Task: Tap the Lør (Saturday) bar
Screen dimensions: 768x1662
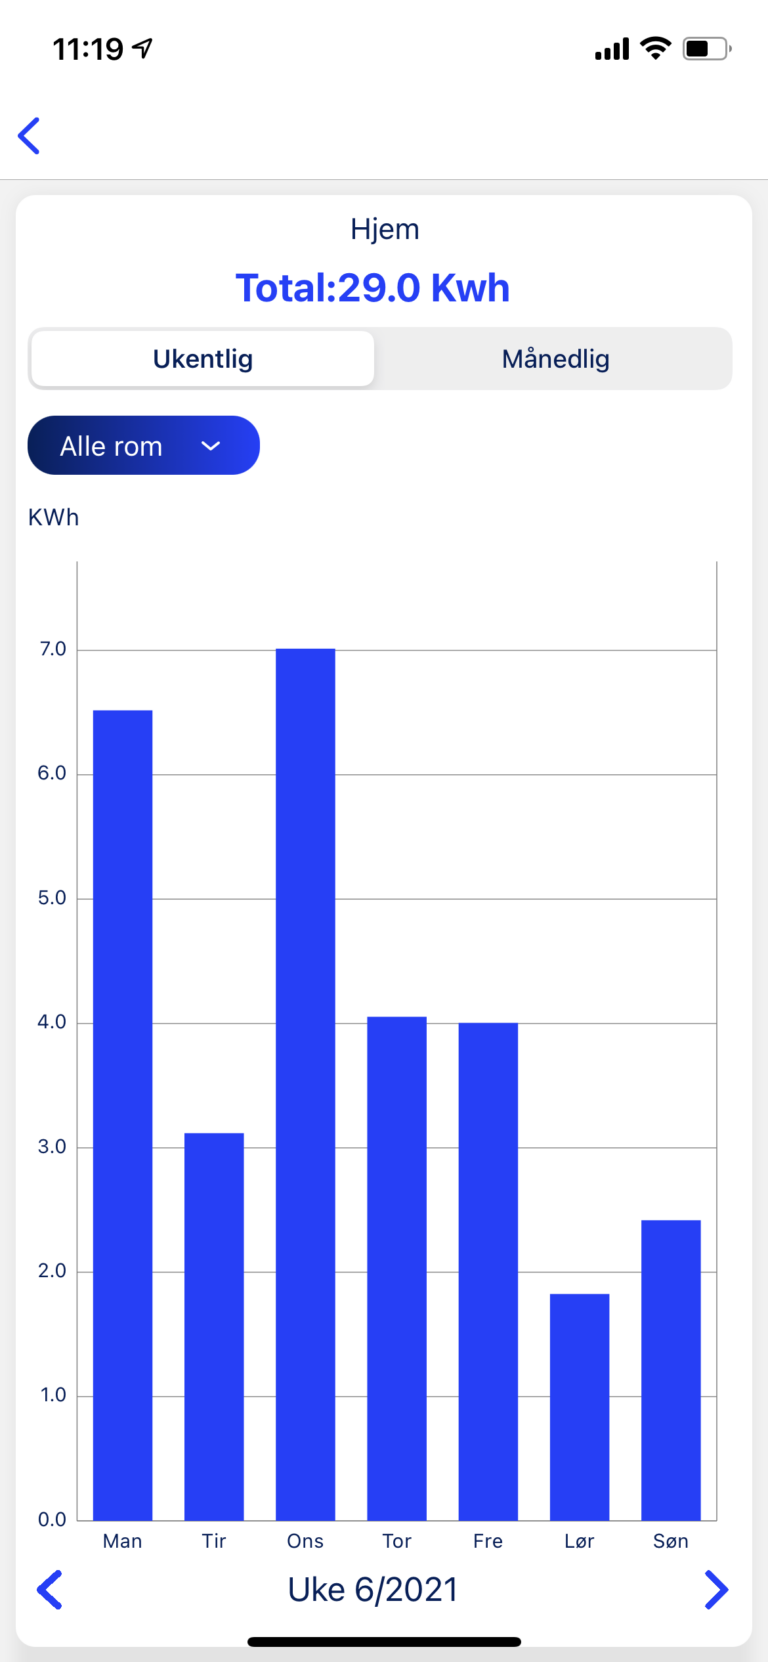Action: pos(579,1407)
